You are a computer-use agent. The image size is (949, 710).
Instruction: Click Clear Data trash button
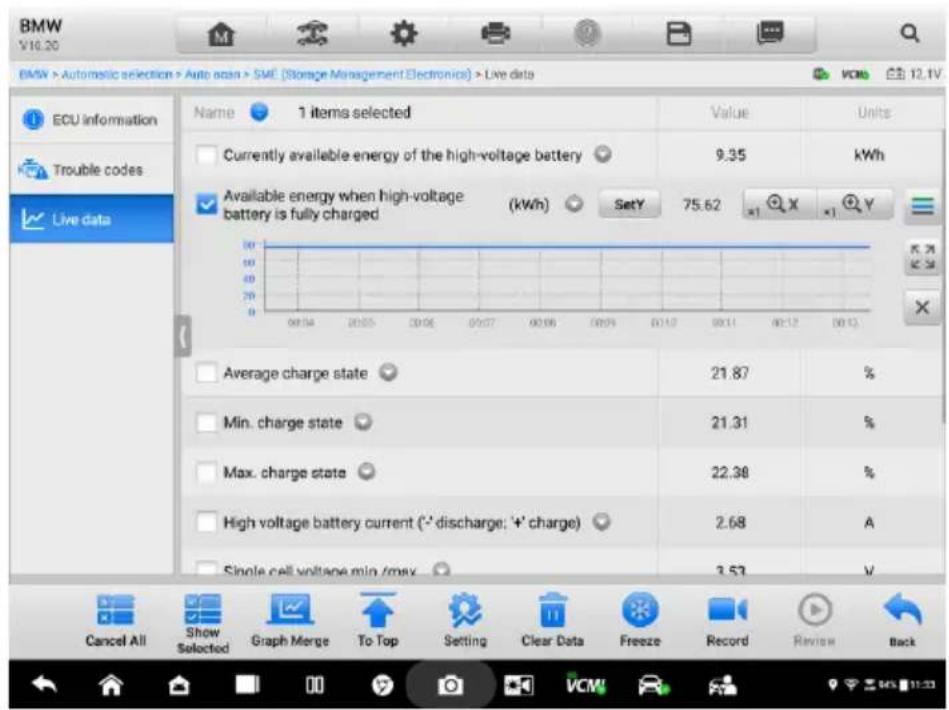[552, 620]
